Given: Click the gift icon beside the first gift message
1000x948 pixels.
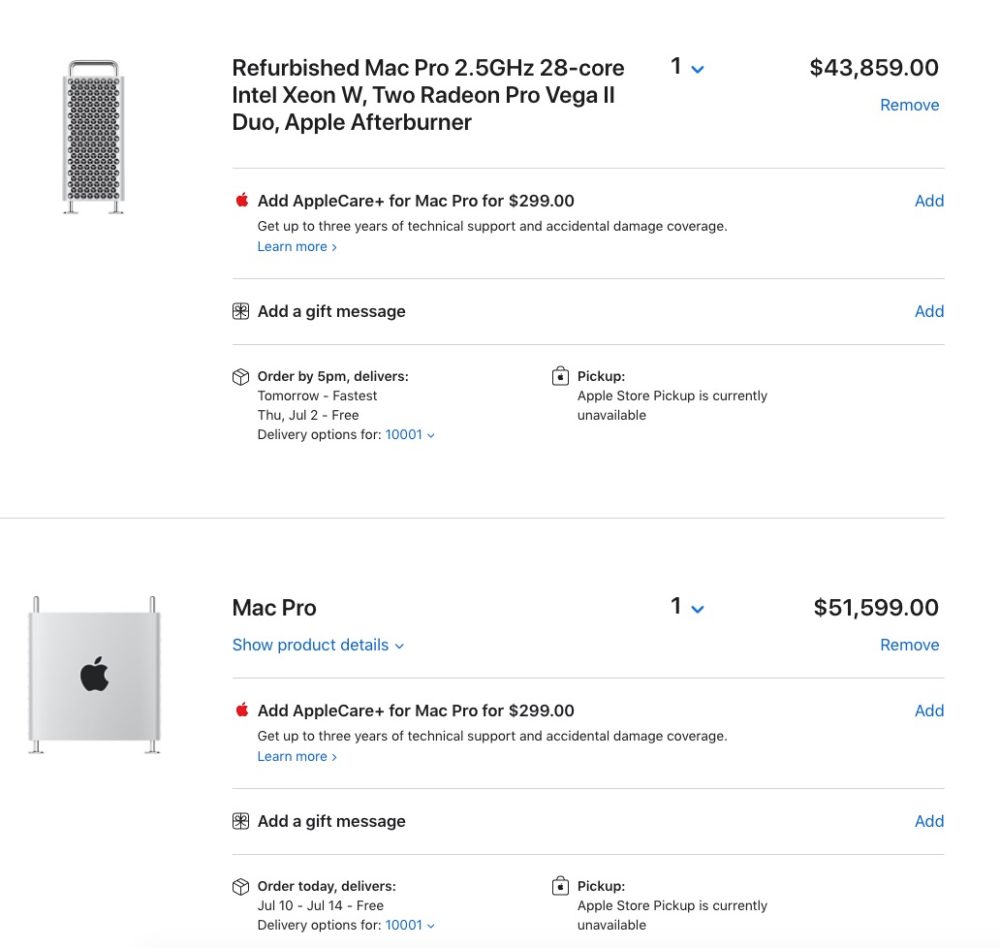Looking at the screenshot, I should coord(240,311).
